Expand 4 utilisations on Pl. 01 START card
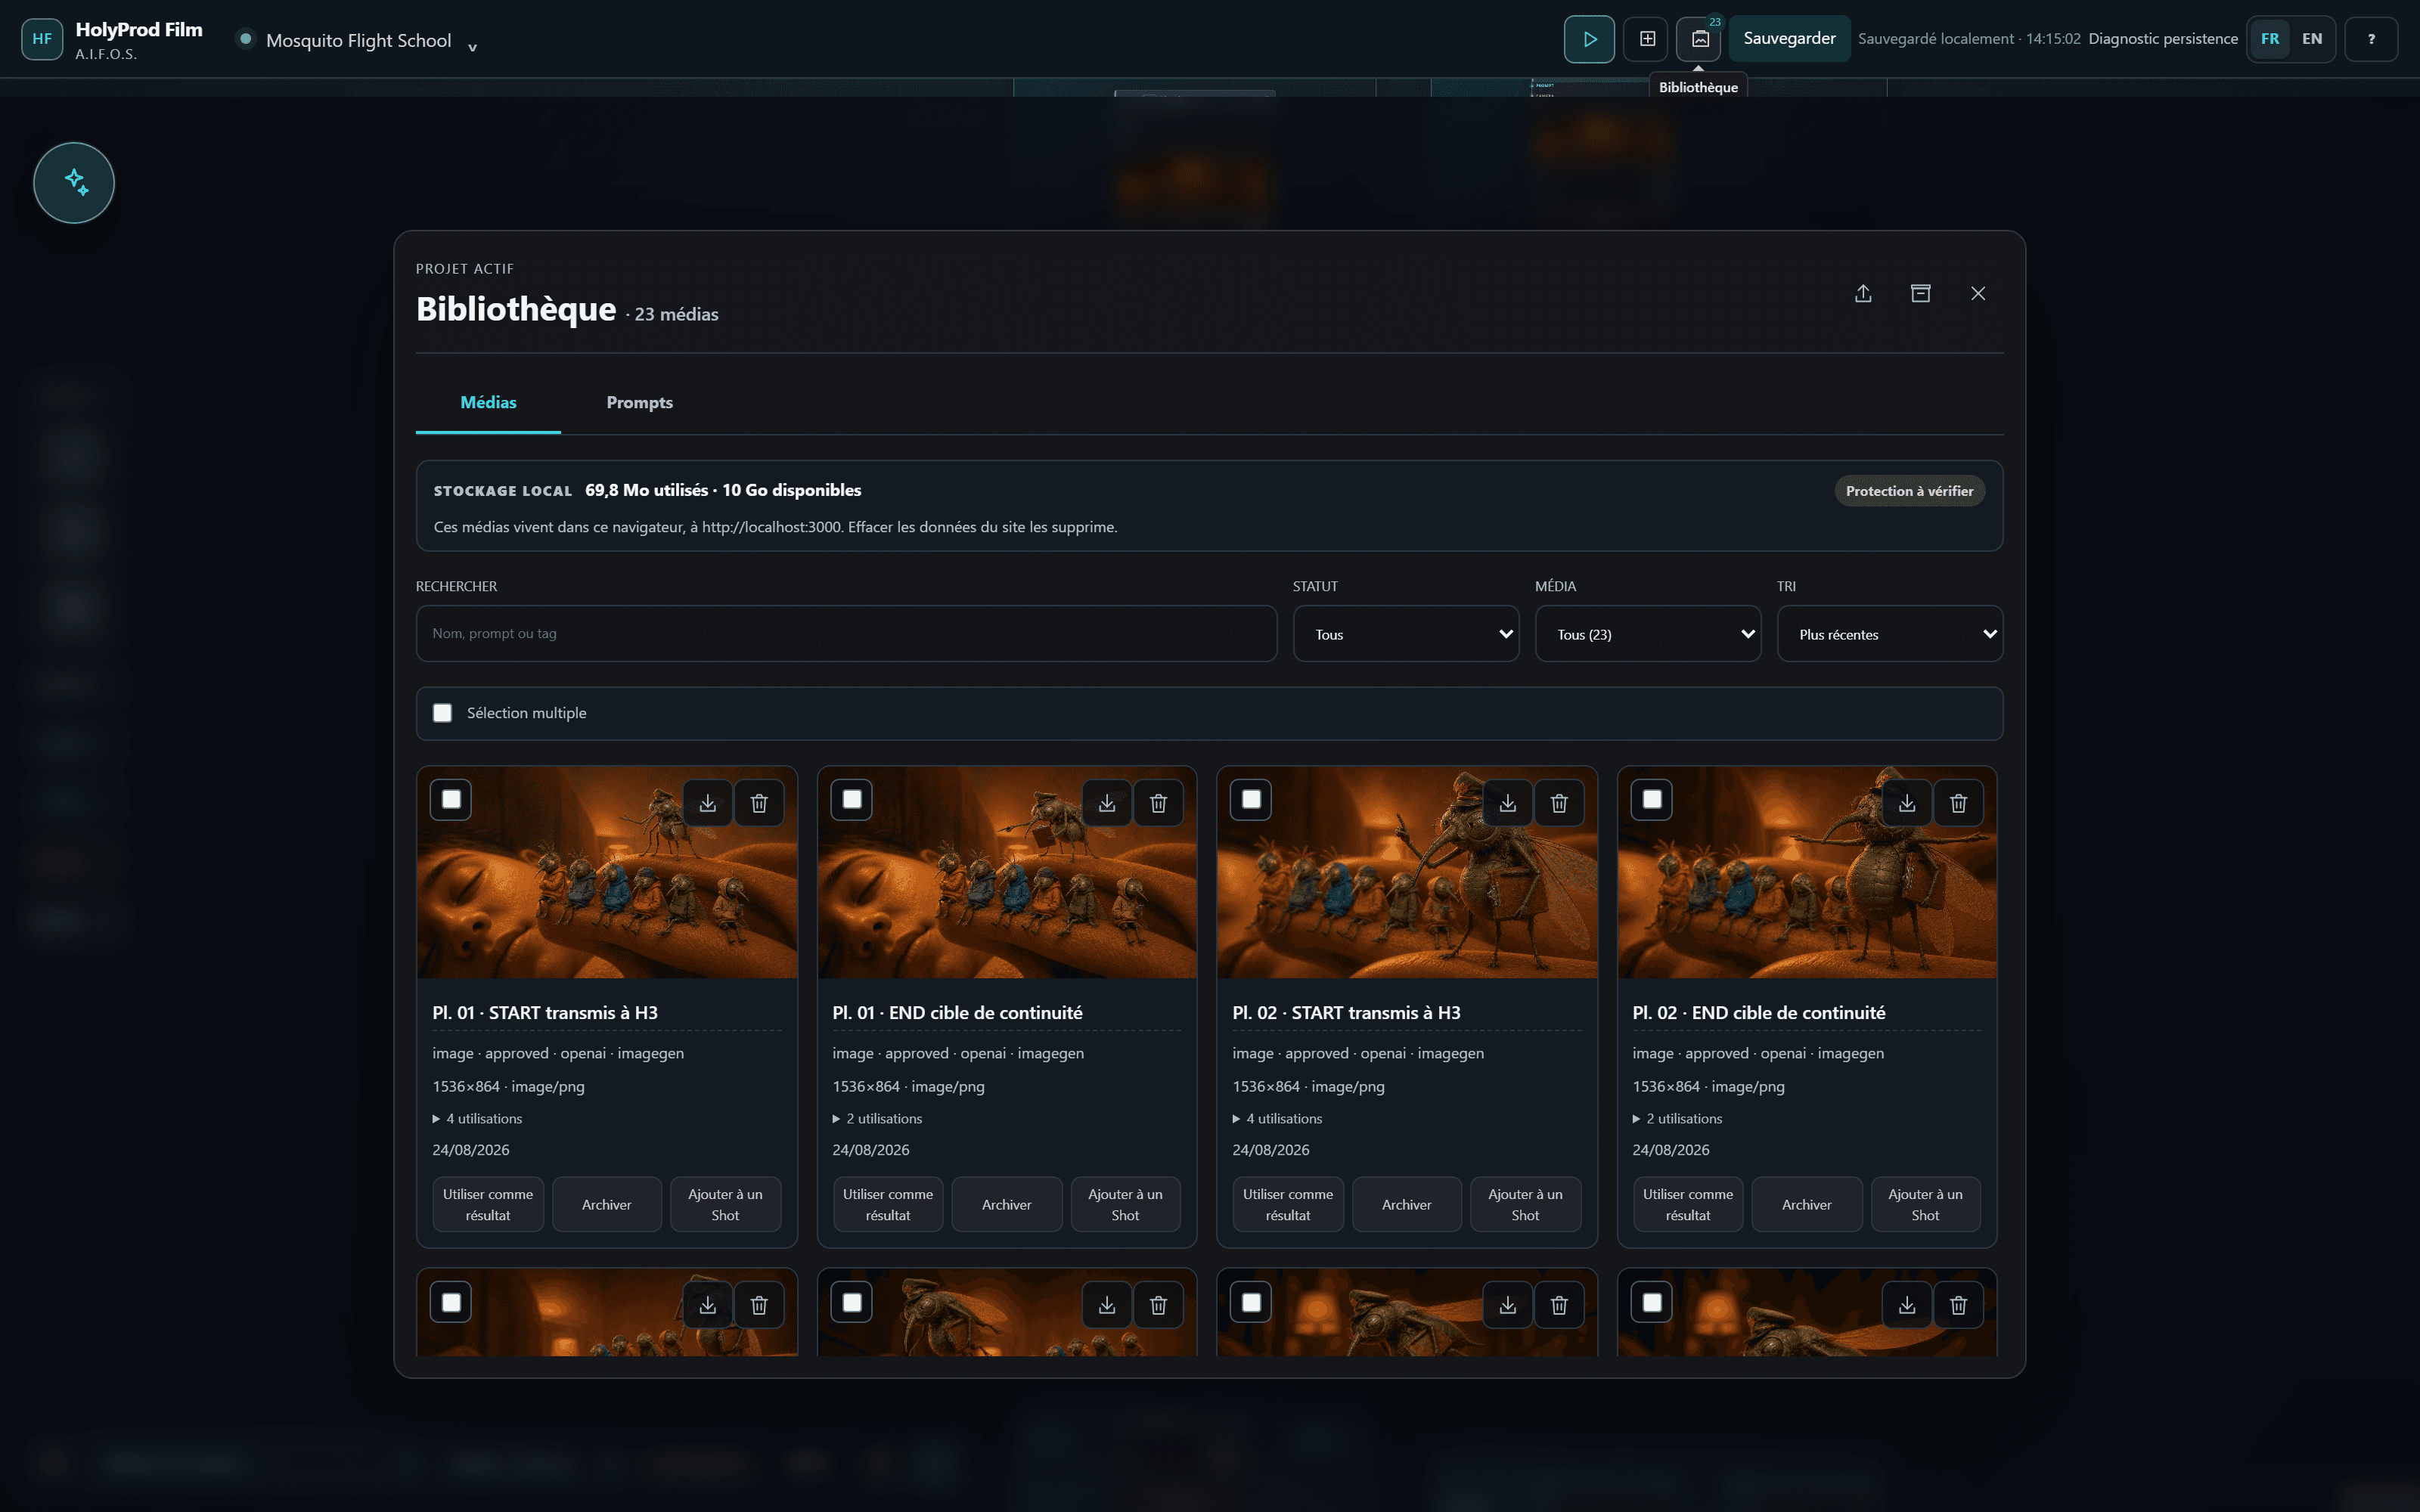Screen dimensions: 2420x1512 477,1119
